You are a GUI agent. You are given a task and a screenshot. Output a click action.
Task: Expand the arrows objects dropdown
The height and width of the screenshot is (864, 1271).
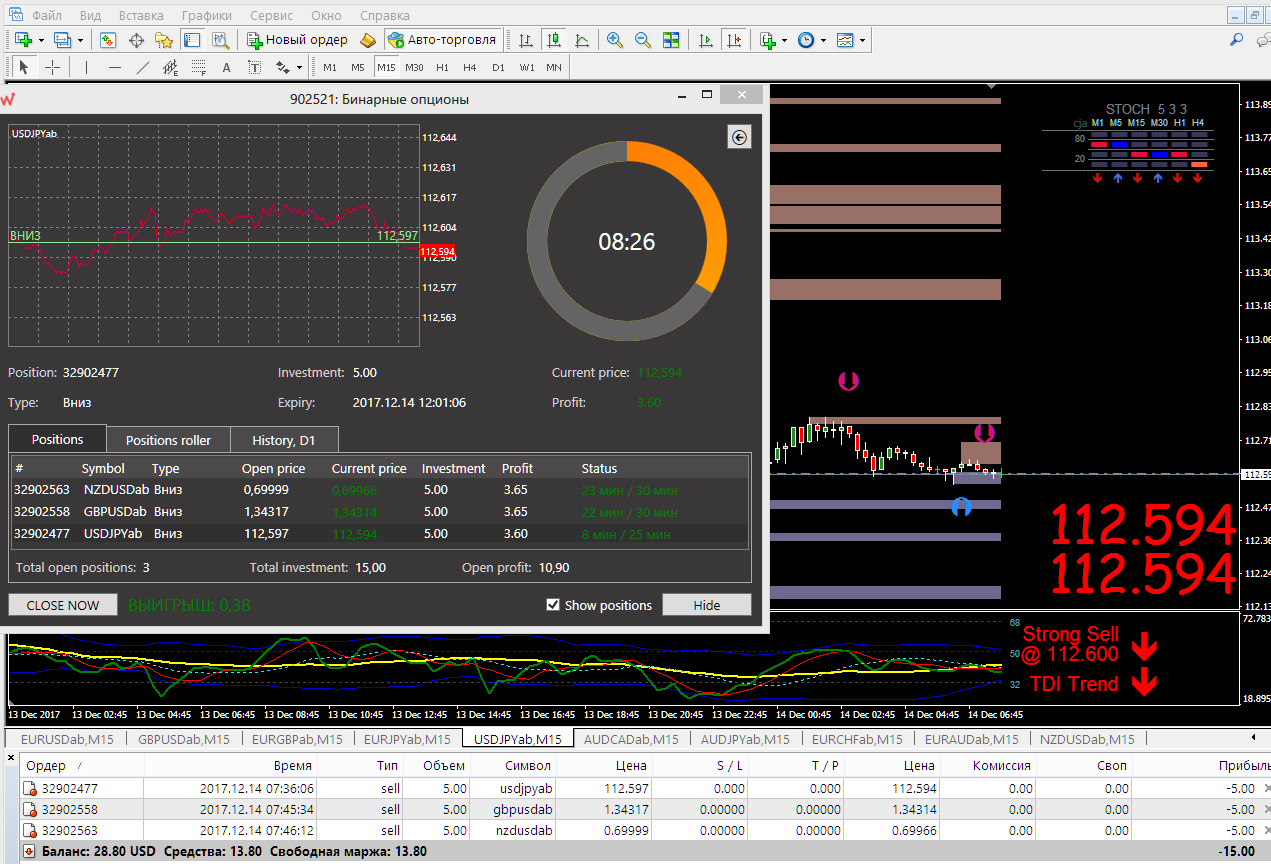298,68
